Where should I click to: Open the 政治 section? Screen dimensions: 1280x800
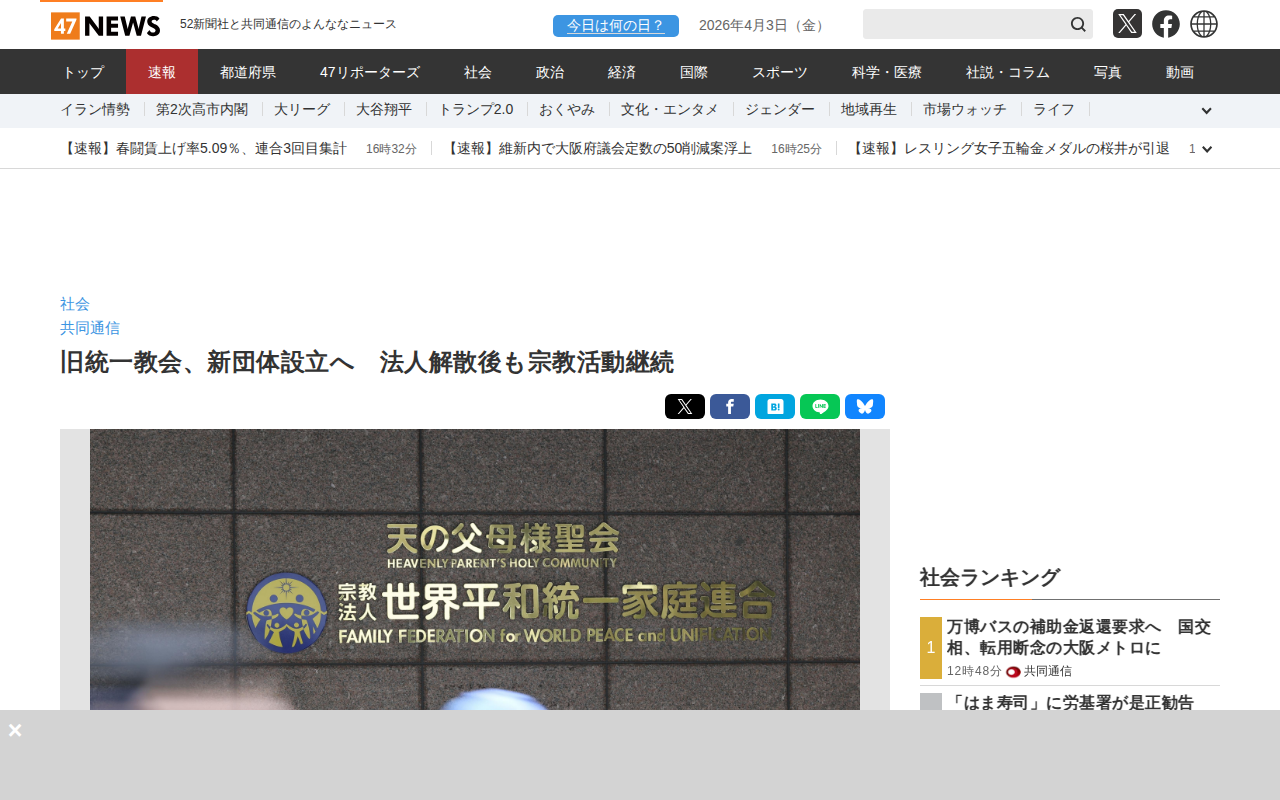pos(550,72)
